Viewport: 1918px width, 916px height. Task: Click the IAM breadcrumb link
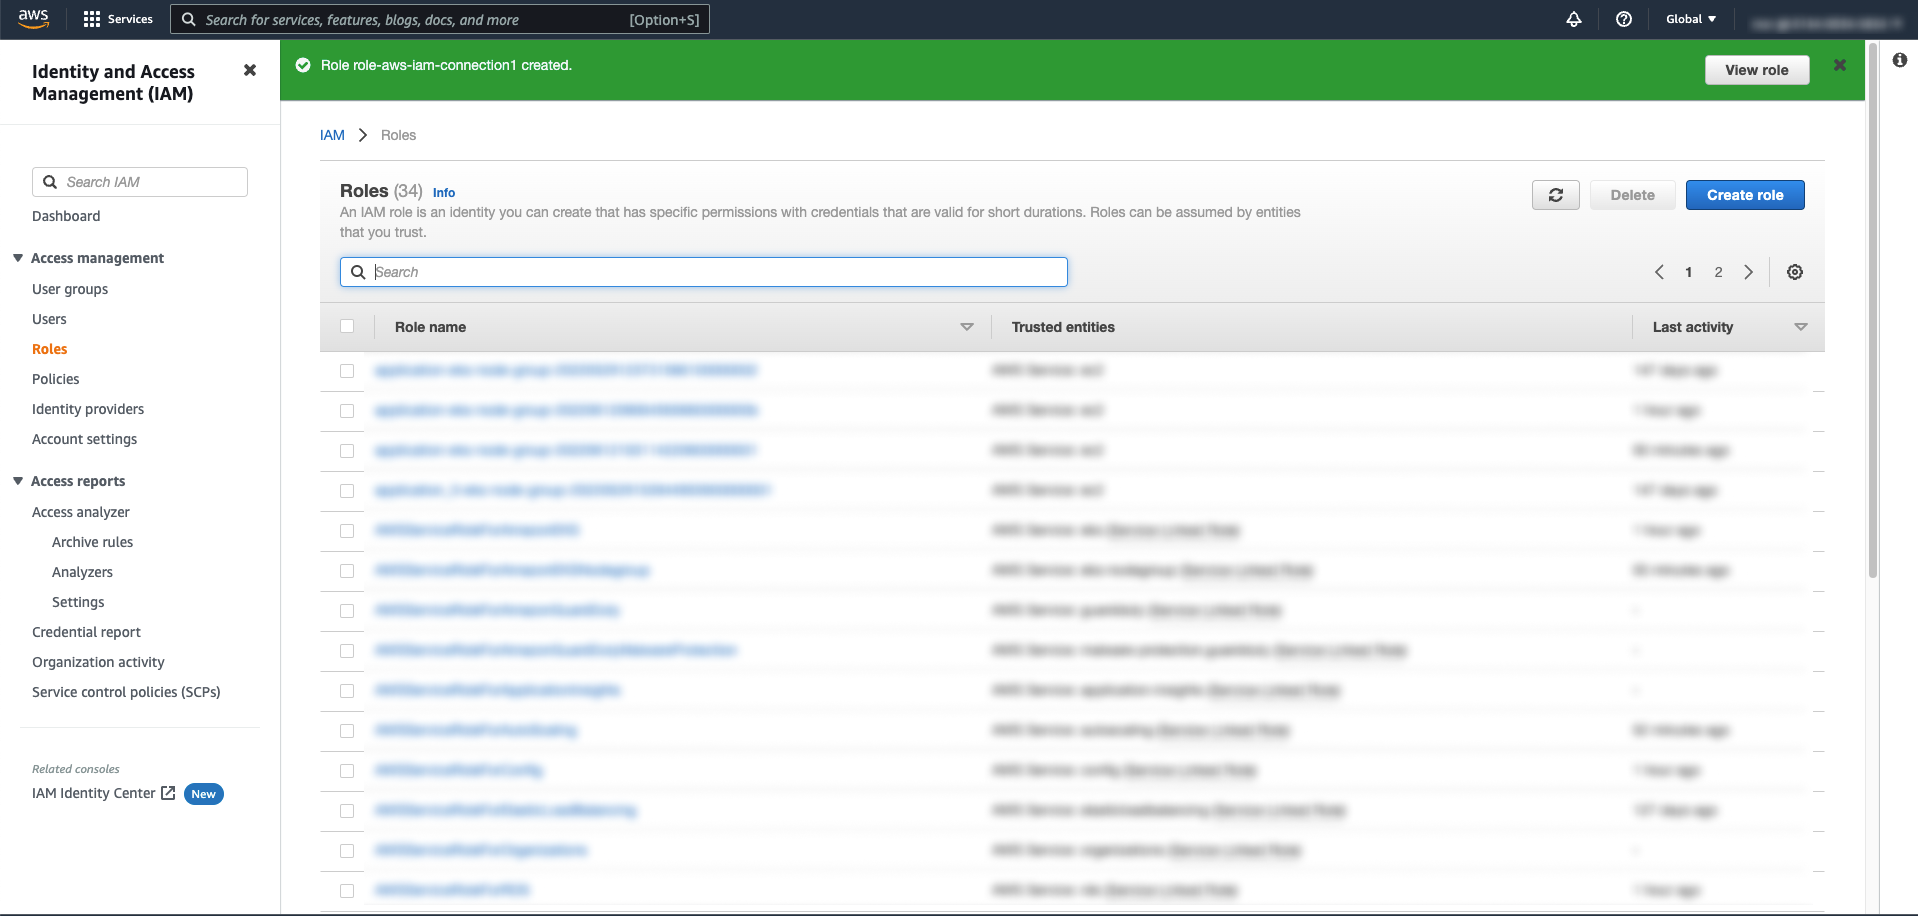[332, 135]
